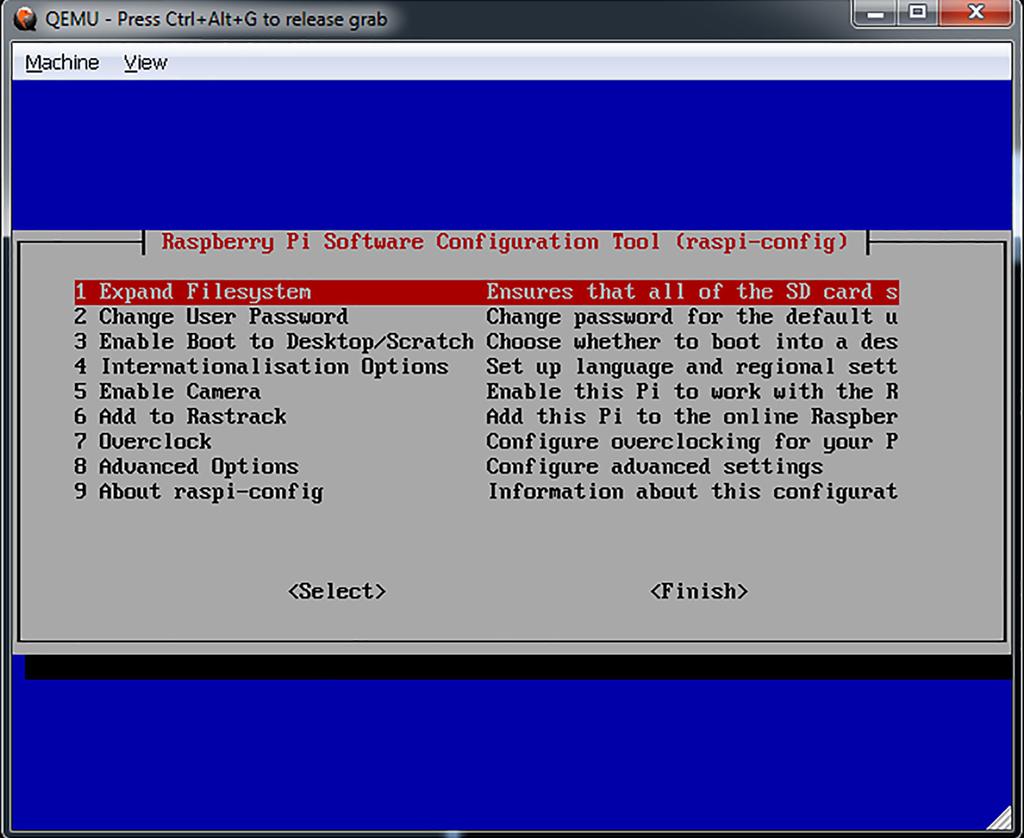Grab the window resize grip corner
This screenshot has width=1024, height=838.
click(999, 816)
